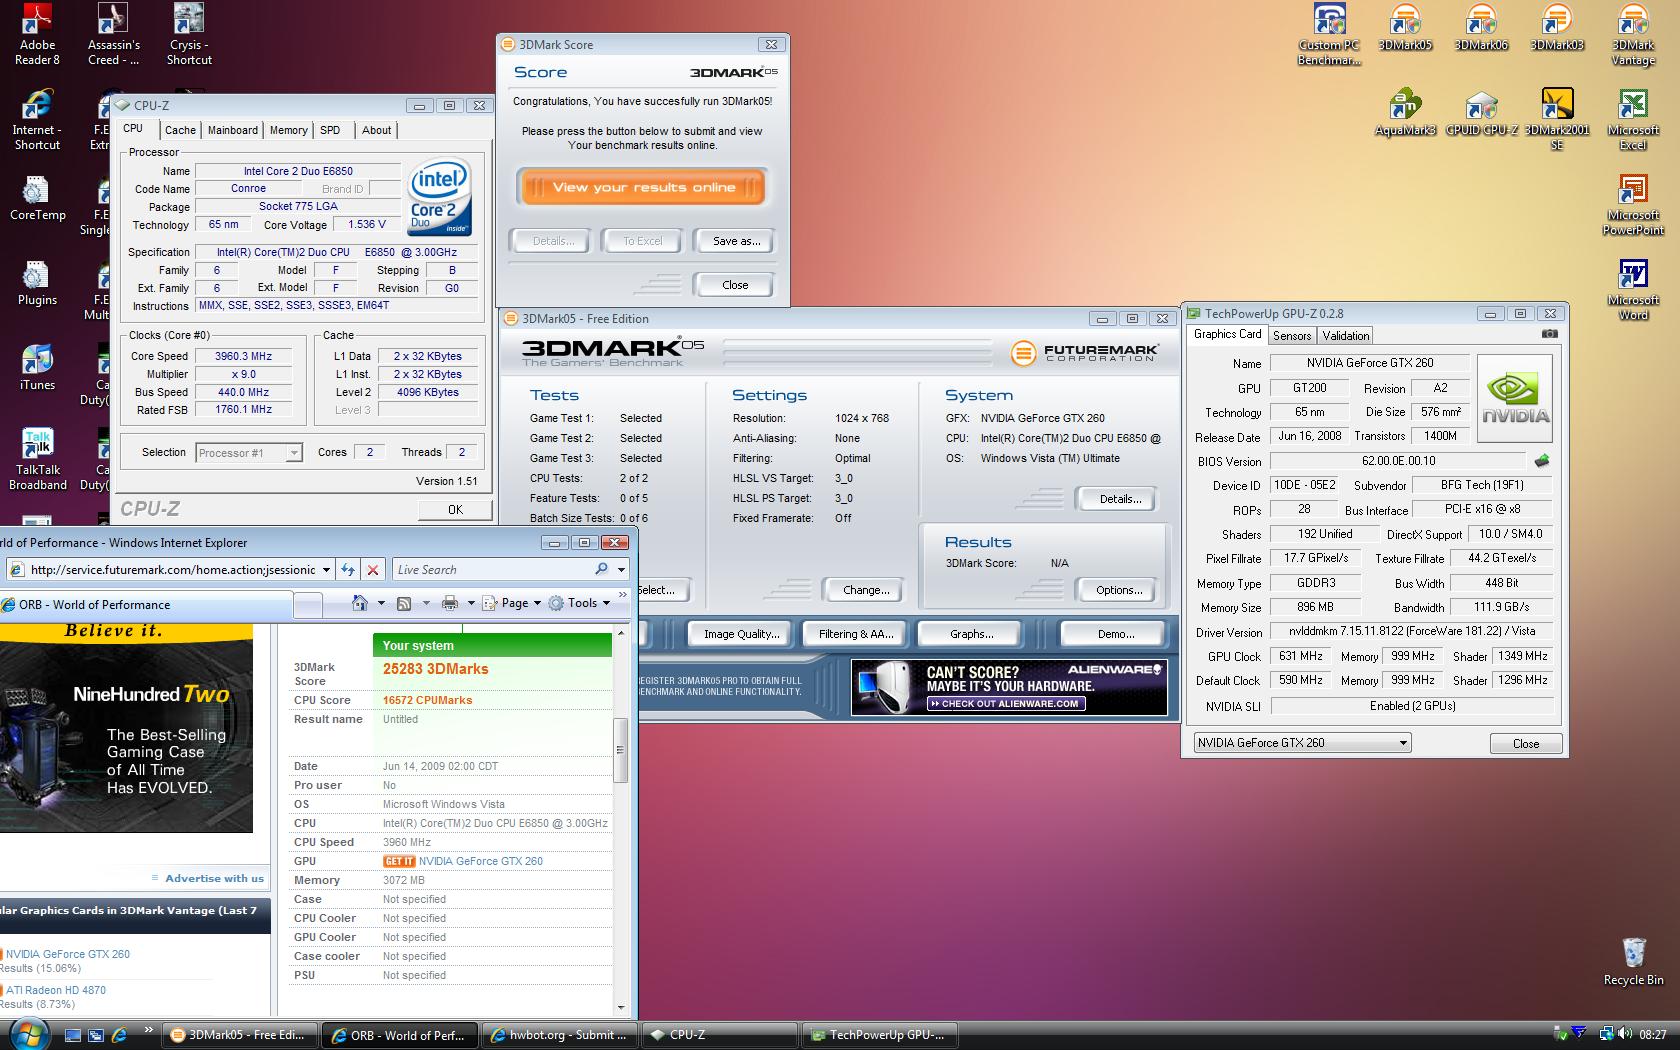Click GET IT link for GeForce GTX 260
1680x1050 pixels.
click(x=398, y=861)
